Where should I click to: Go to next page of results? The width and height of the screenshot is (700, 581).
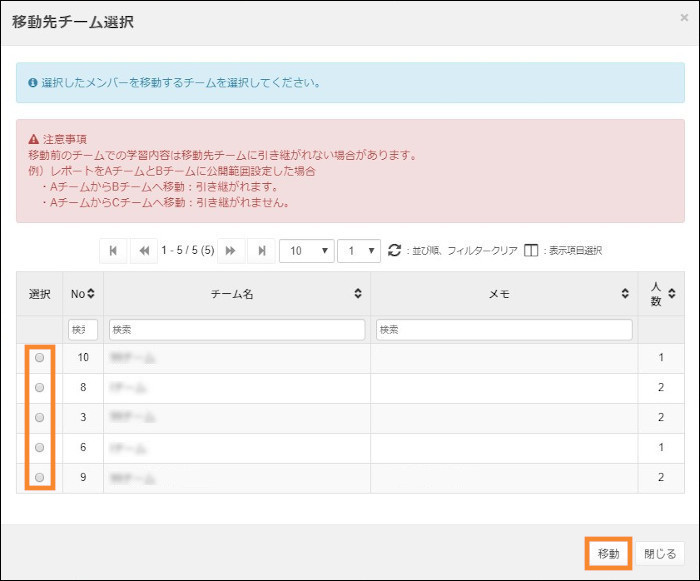click(x=230, y=251)
